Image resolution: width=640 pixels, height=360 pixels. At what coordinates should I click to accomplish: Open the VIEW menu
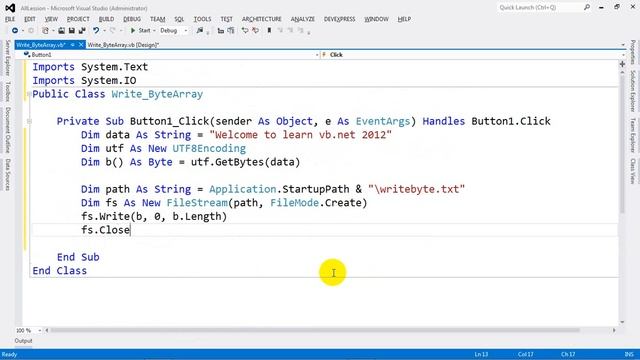click(x=51, y=19)
